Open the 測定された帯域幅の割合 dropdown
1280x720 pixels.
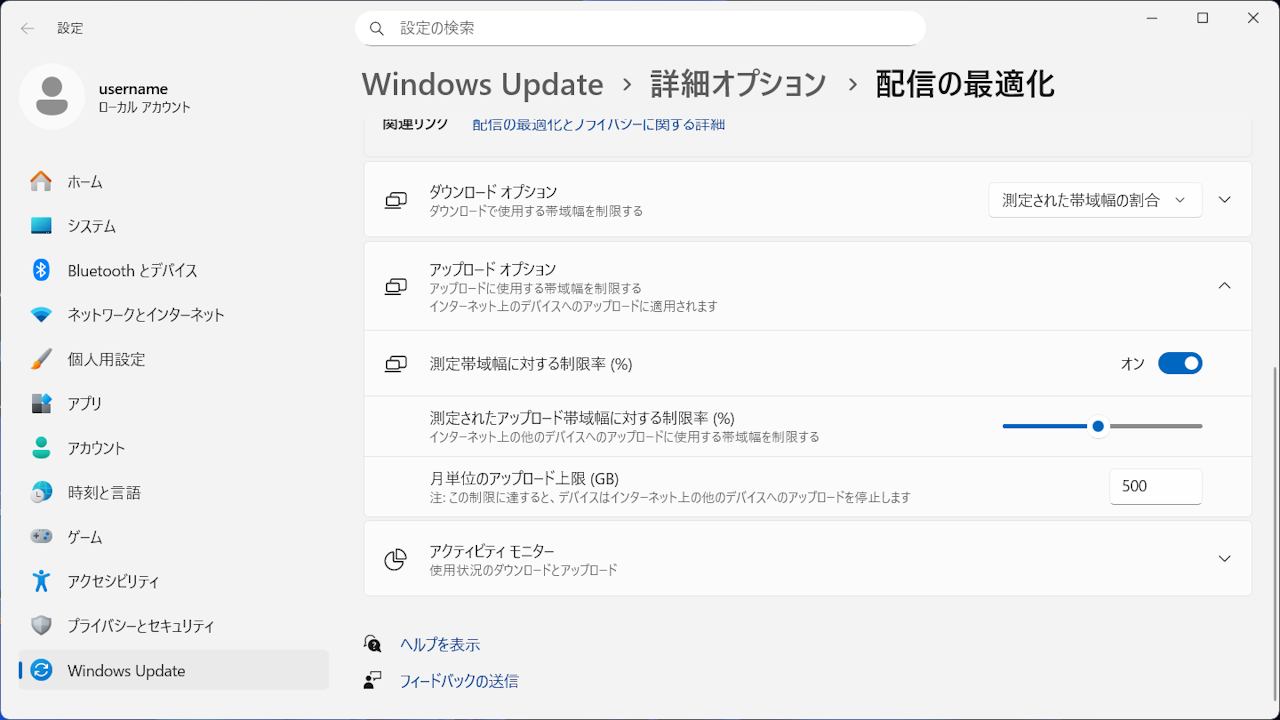[1095, 200]
